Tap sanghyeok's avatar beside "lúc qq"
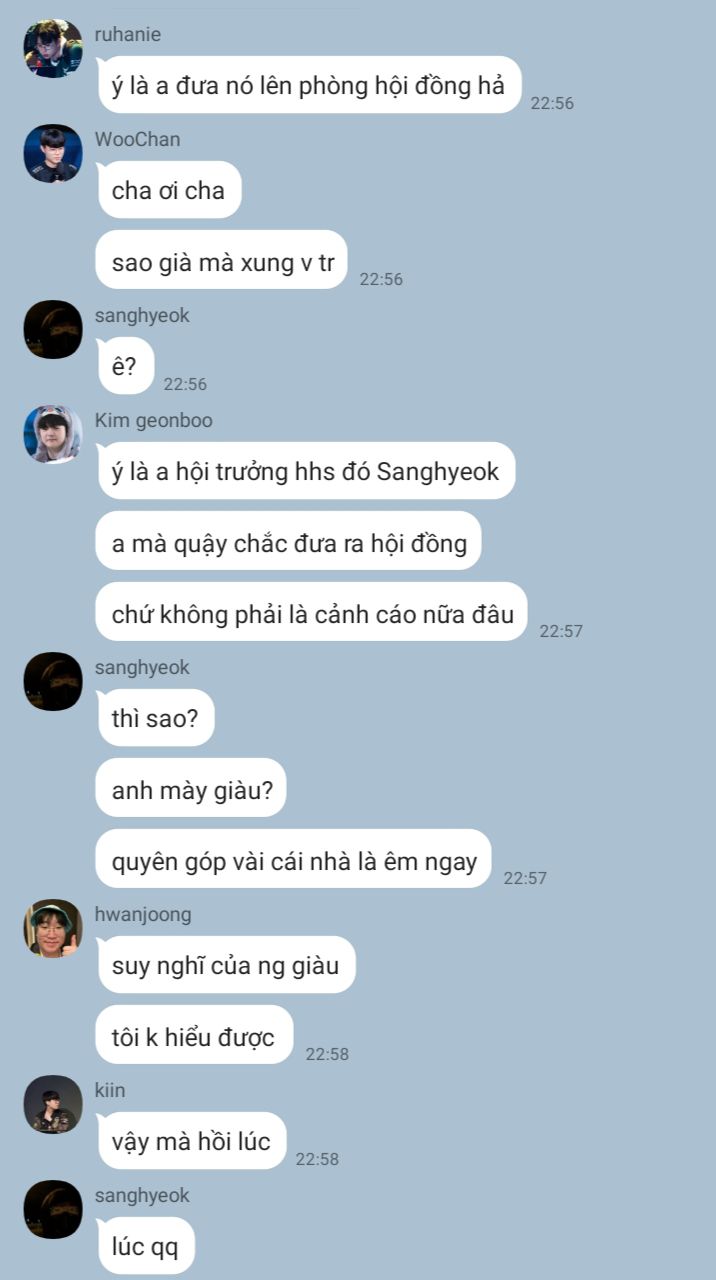This screenshot has width=716, height=1280. (x=53, y=1209)
